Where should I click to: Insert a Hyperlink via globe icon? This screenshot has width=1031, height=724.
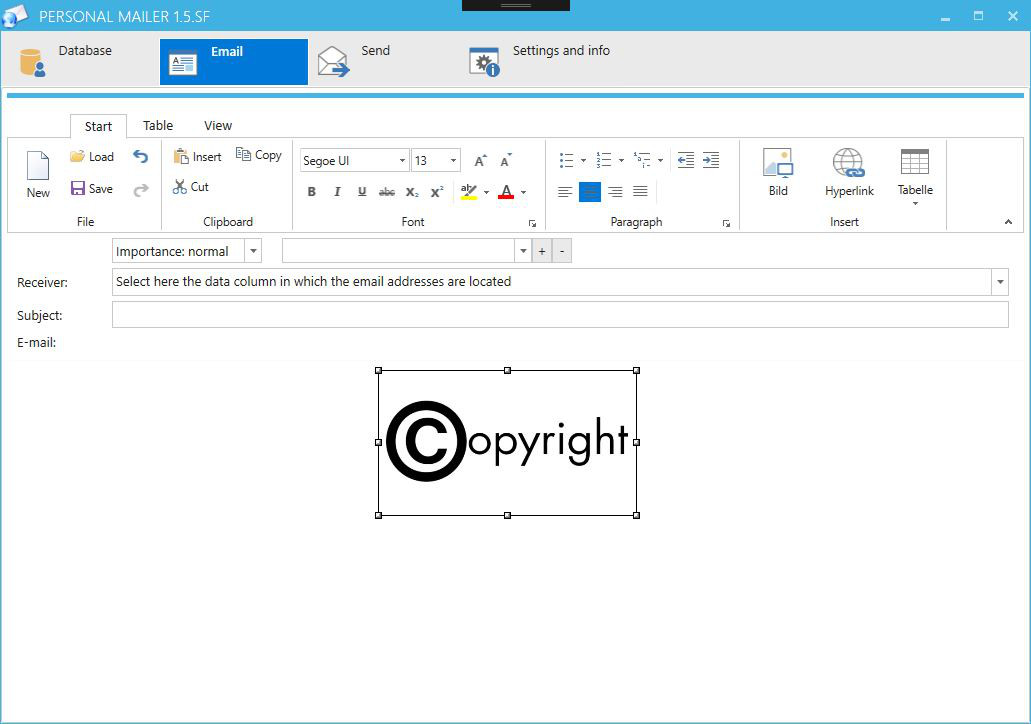[848, 162]
